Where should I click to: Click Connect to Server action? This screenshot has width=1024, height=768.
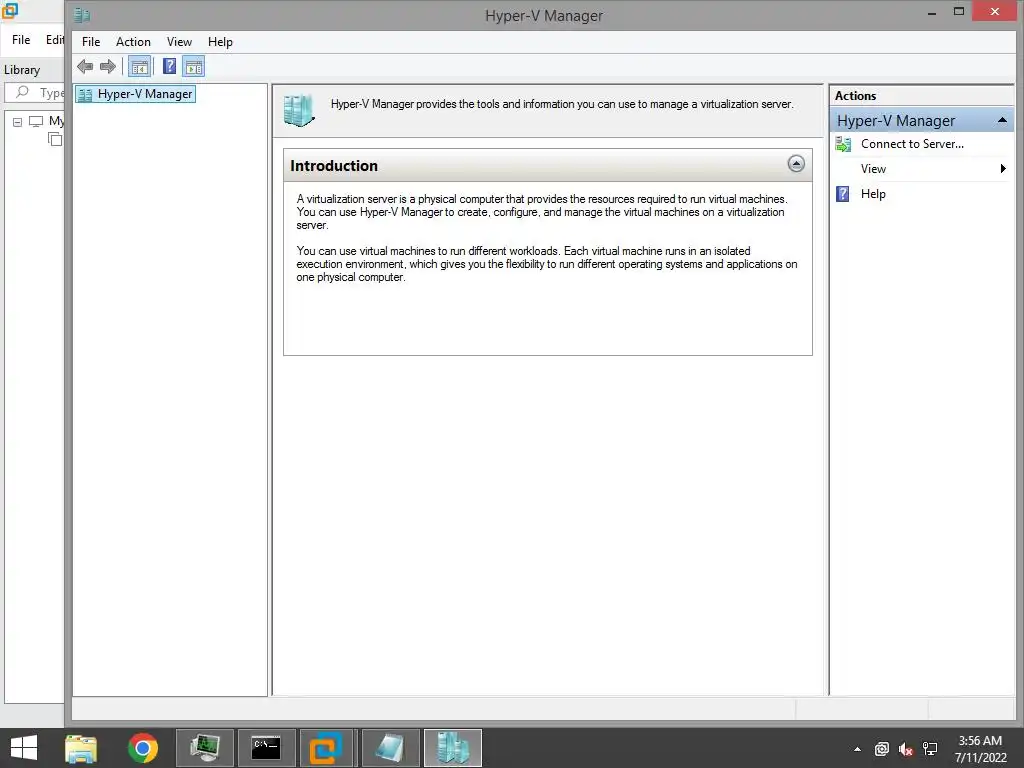(x=912, y=144)
